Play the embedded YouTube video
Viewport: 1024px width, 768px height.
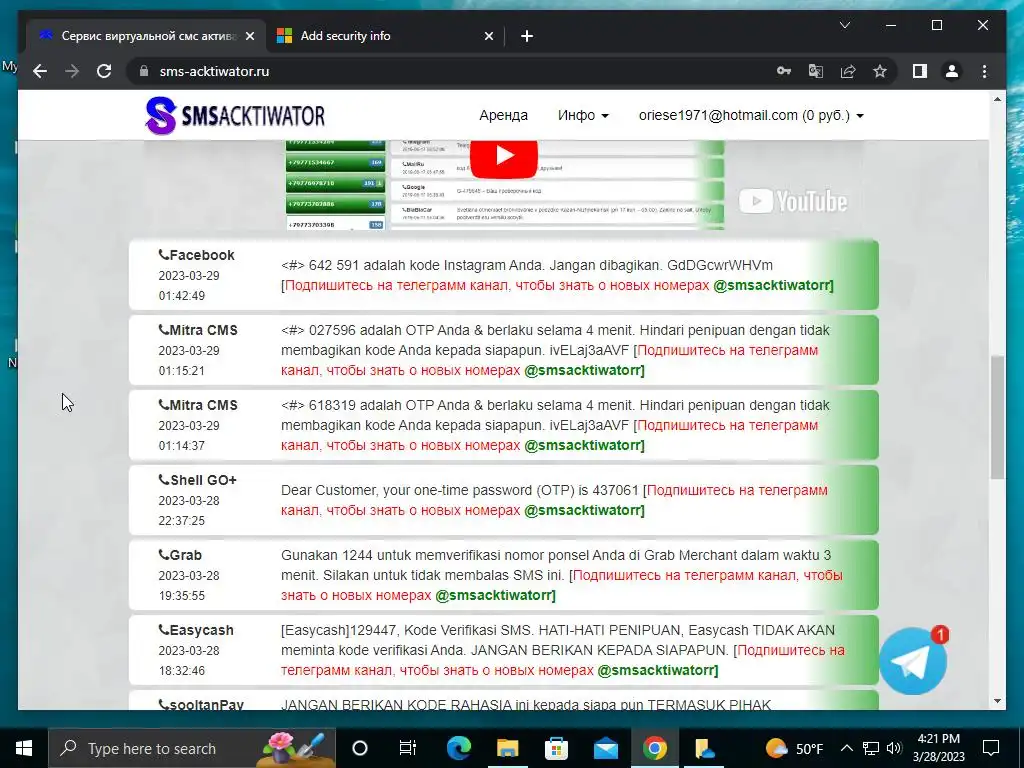coord(504,155)
